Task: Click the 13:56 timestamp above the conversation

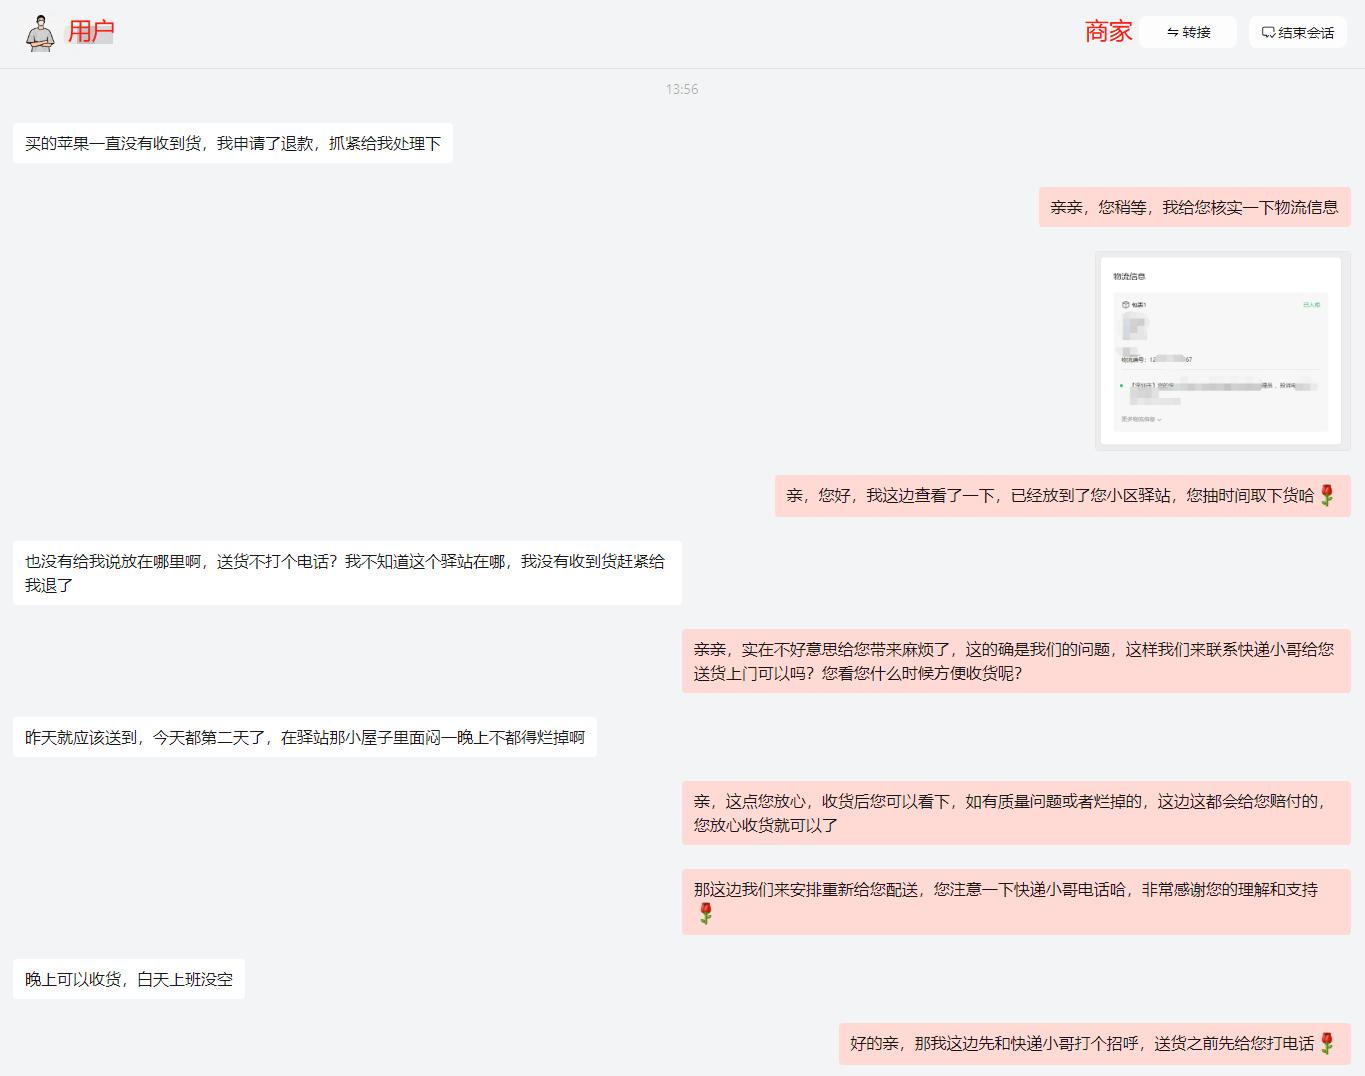Action: tap(683, 89)
